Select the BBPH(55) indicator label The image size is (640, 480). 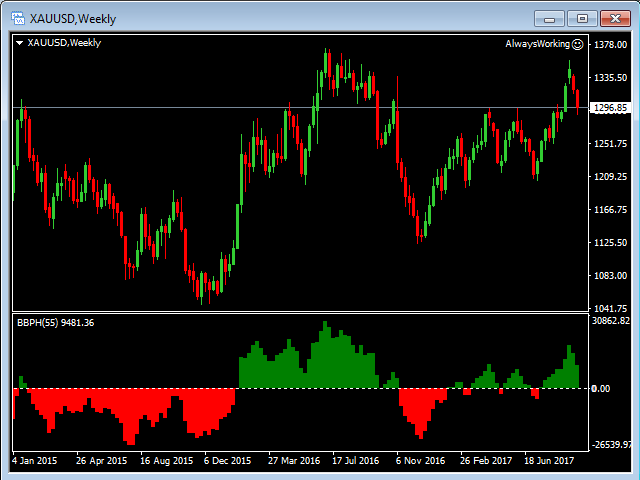(51, 322)
